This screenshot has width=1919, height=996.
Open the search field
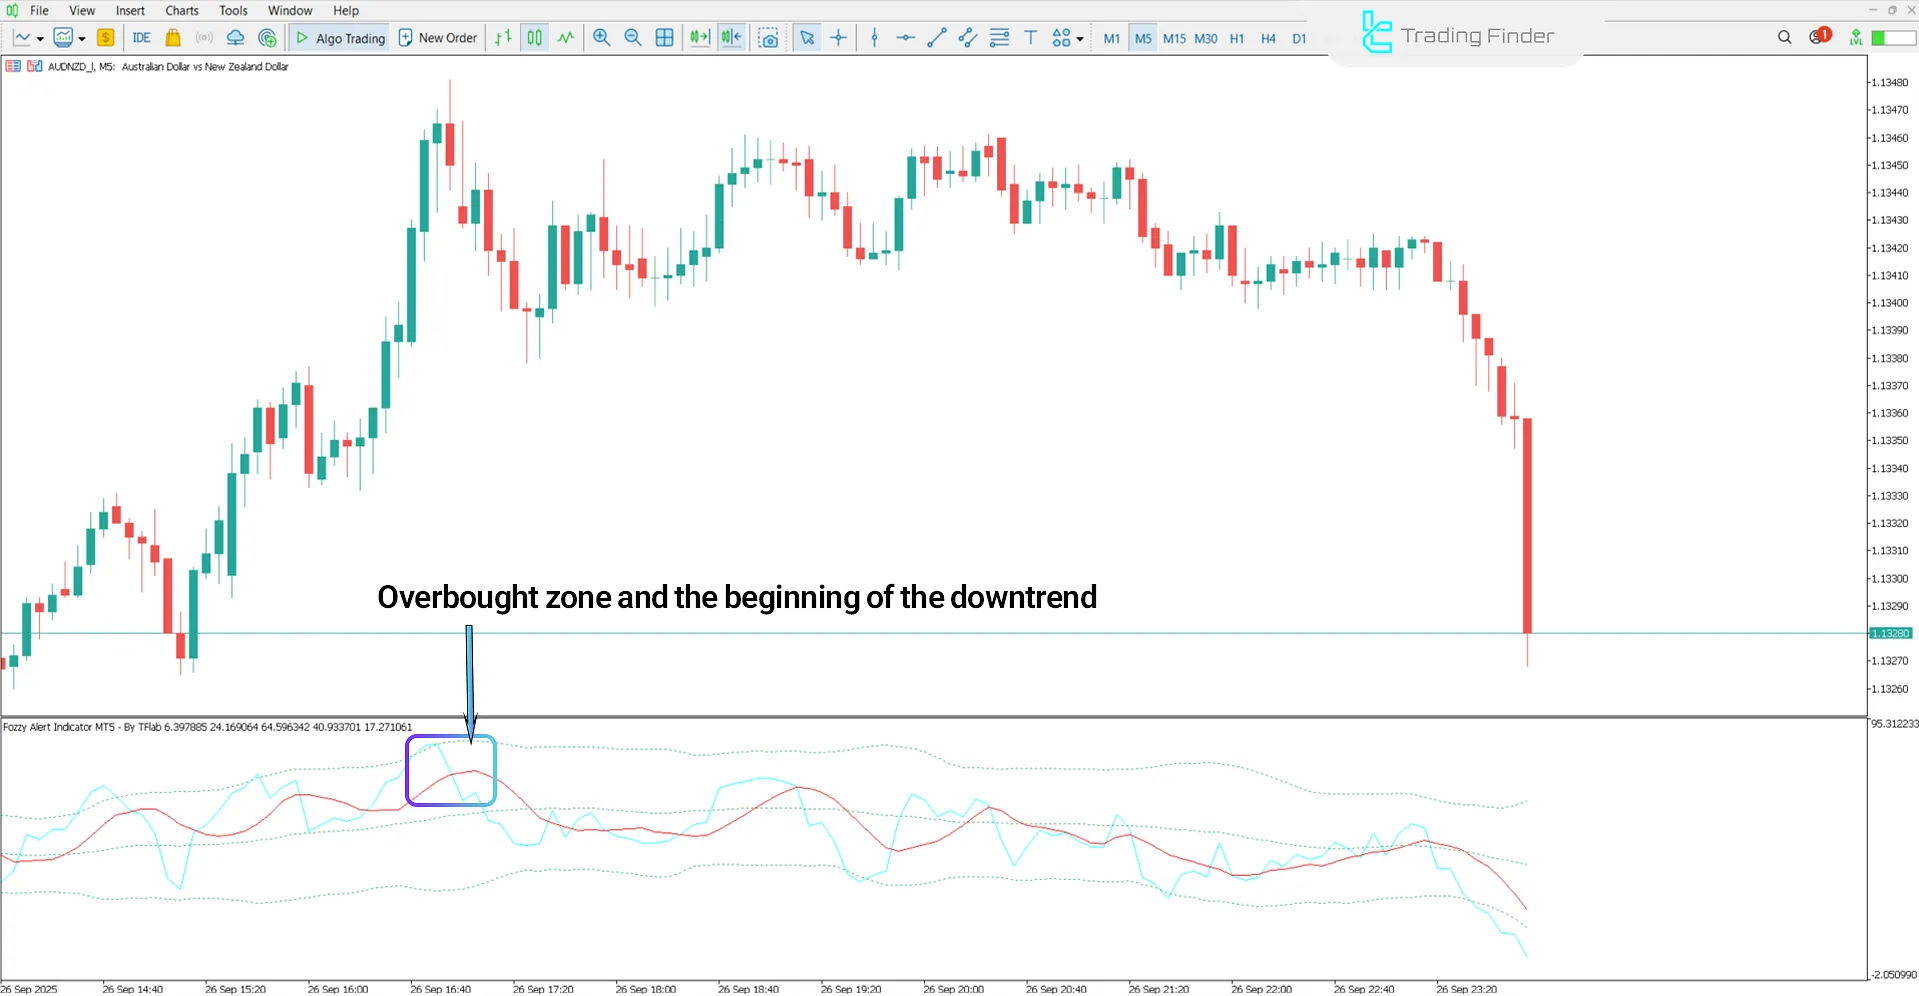pyautogui.click(x=1784, y=37)
